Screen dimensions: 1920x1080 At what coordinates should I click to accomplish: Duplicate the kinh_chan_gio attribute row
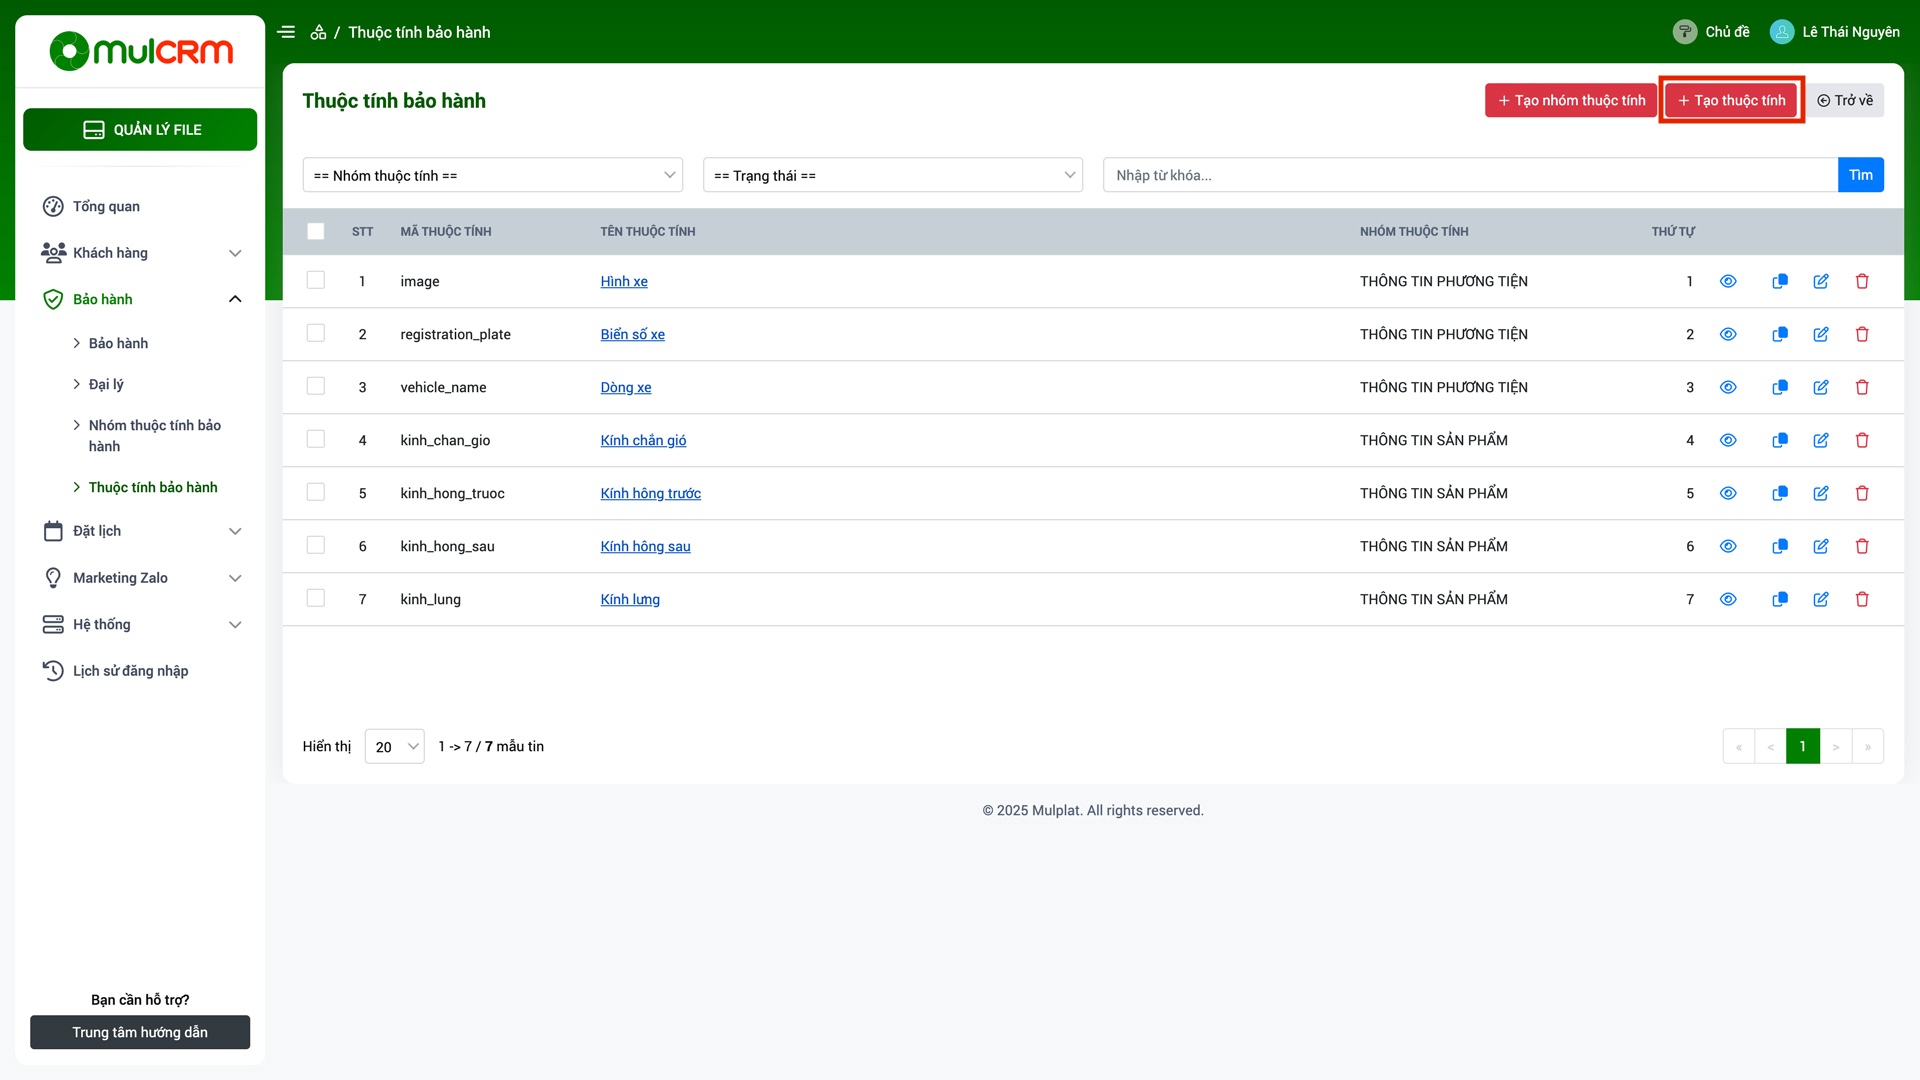pos(1779,440)
